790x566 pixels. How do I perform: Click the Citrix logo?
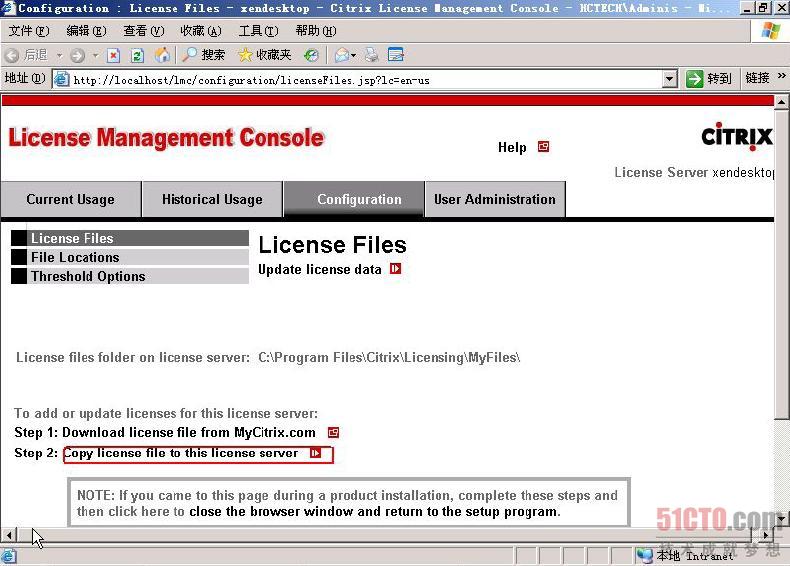737,136
